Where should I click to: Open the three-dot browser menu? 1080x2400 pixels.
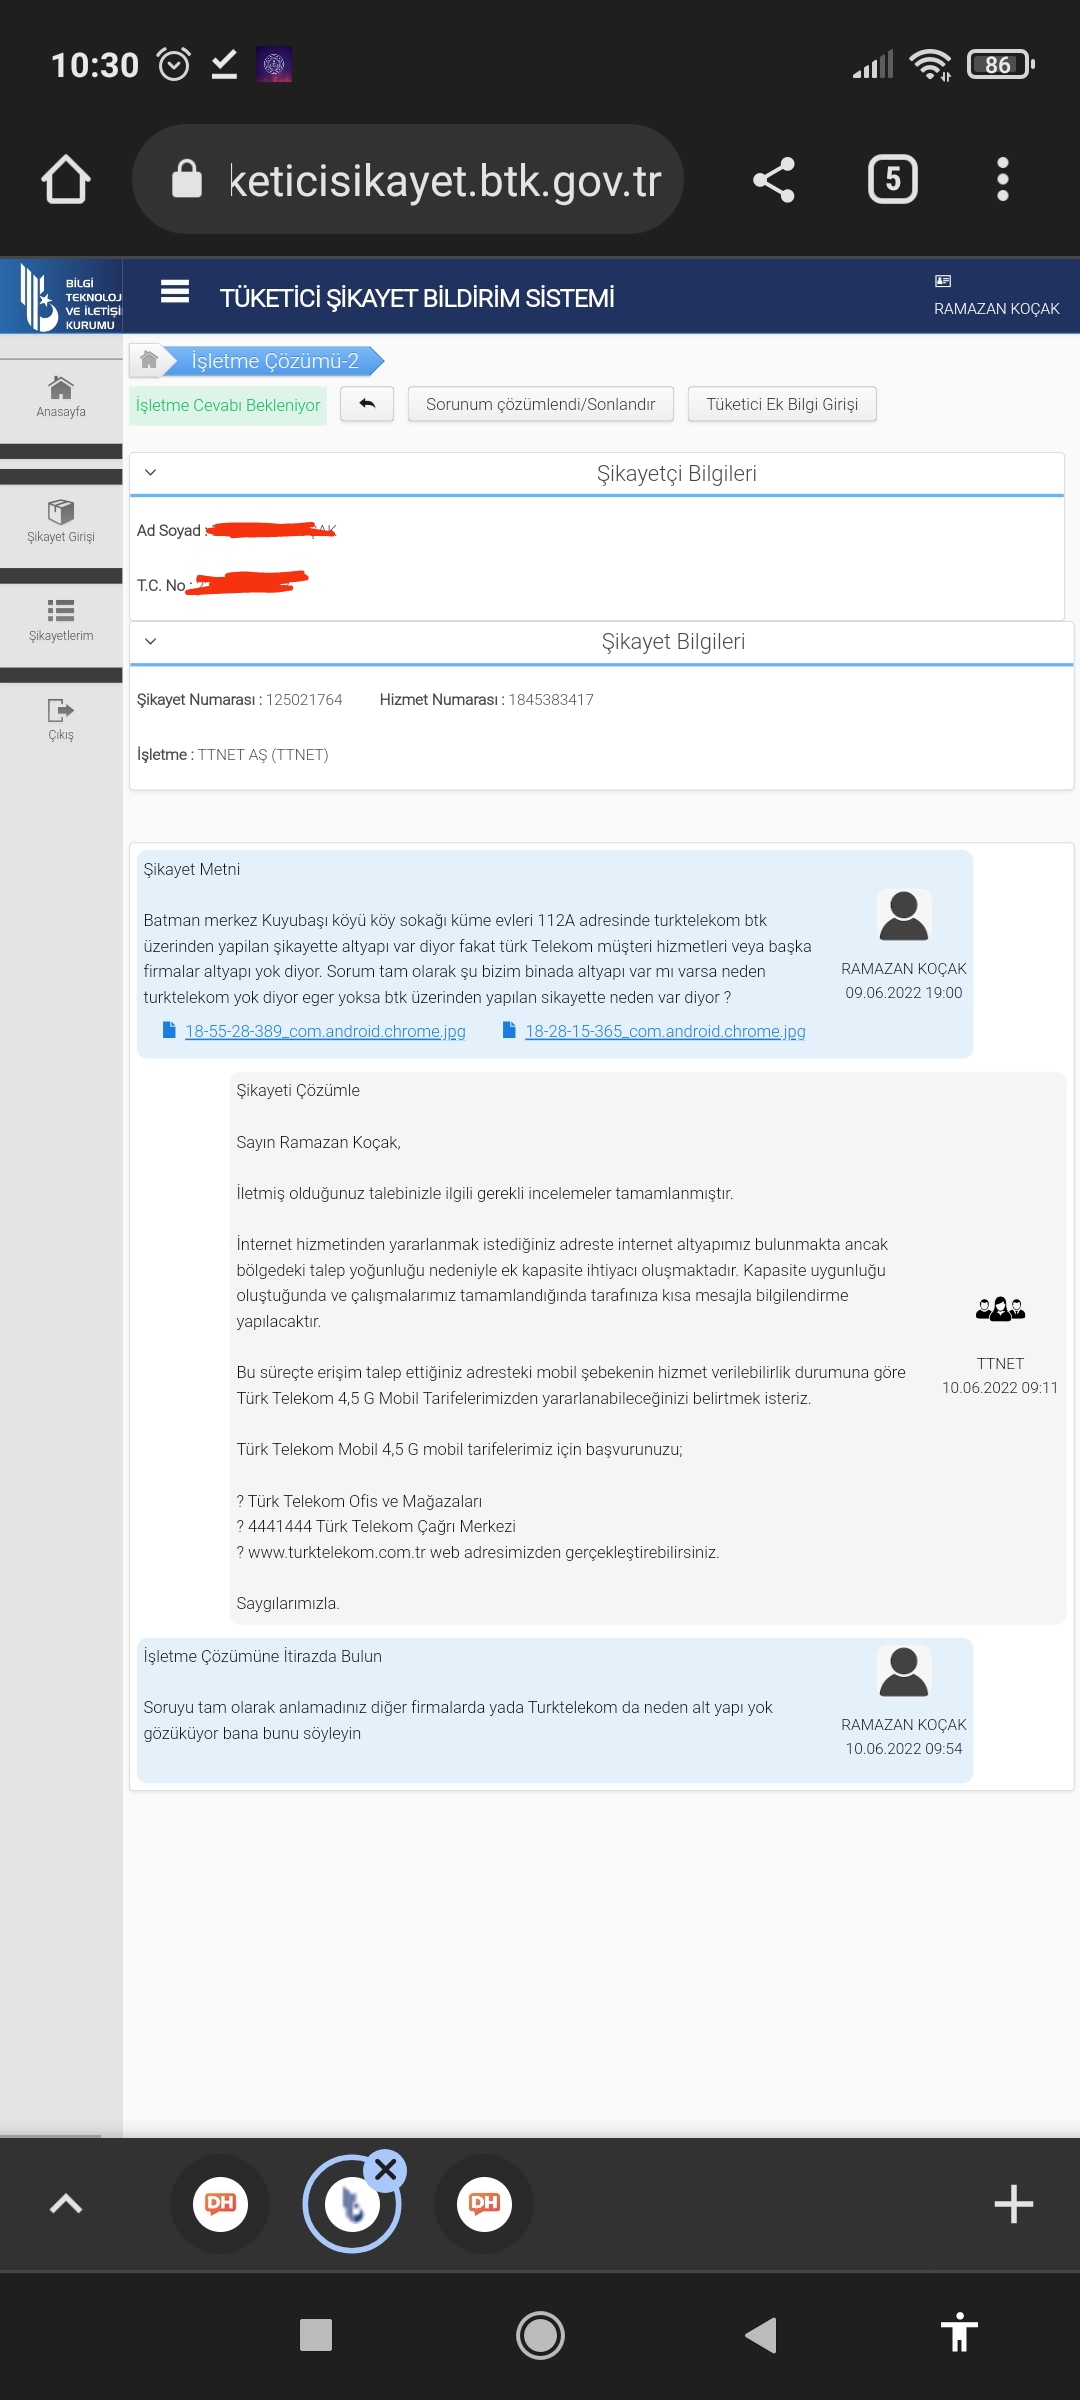pos(1002,180)
